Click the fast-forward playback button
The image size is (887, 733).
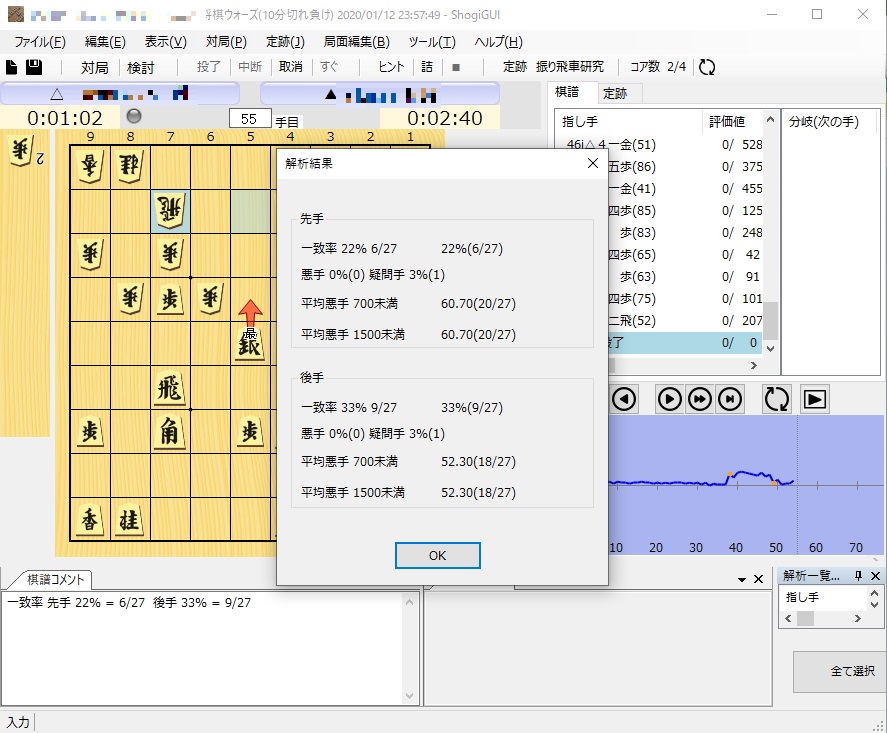click(700, 399)
